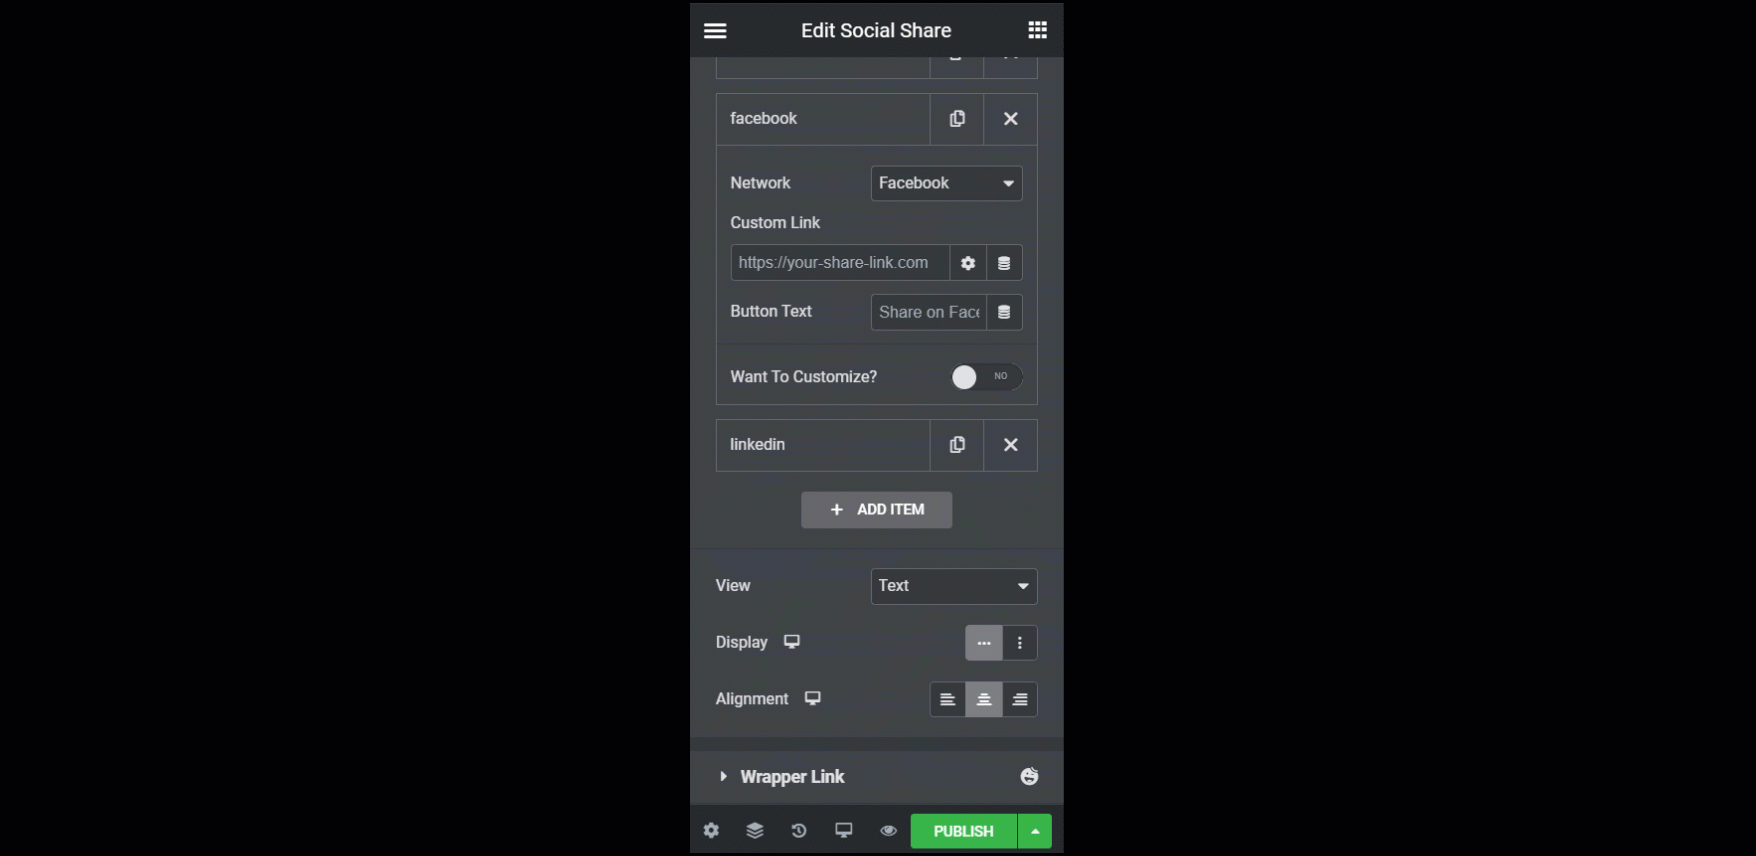Remove the linkedin item
Image resolution: width=1756 pixels, height=856 pixels.
pyautogui.click(x=1011, y=445)
